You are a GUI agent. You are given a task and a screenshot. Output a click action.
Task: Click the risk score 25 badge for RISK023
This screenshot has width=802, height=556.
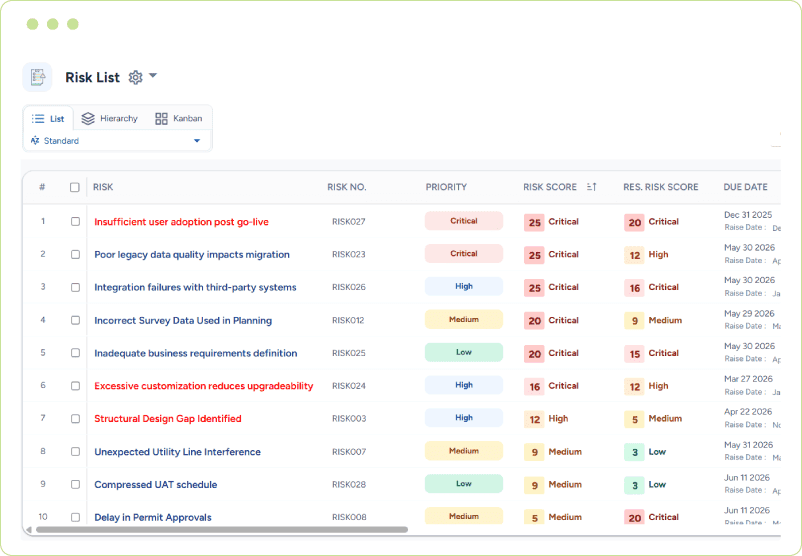[x=534, y=255]
